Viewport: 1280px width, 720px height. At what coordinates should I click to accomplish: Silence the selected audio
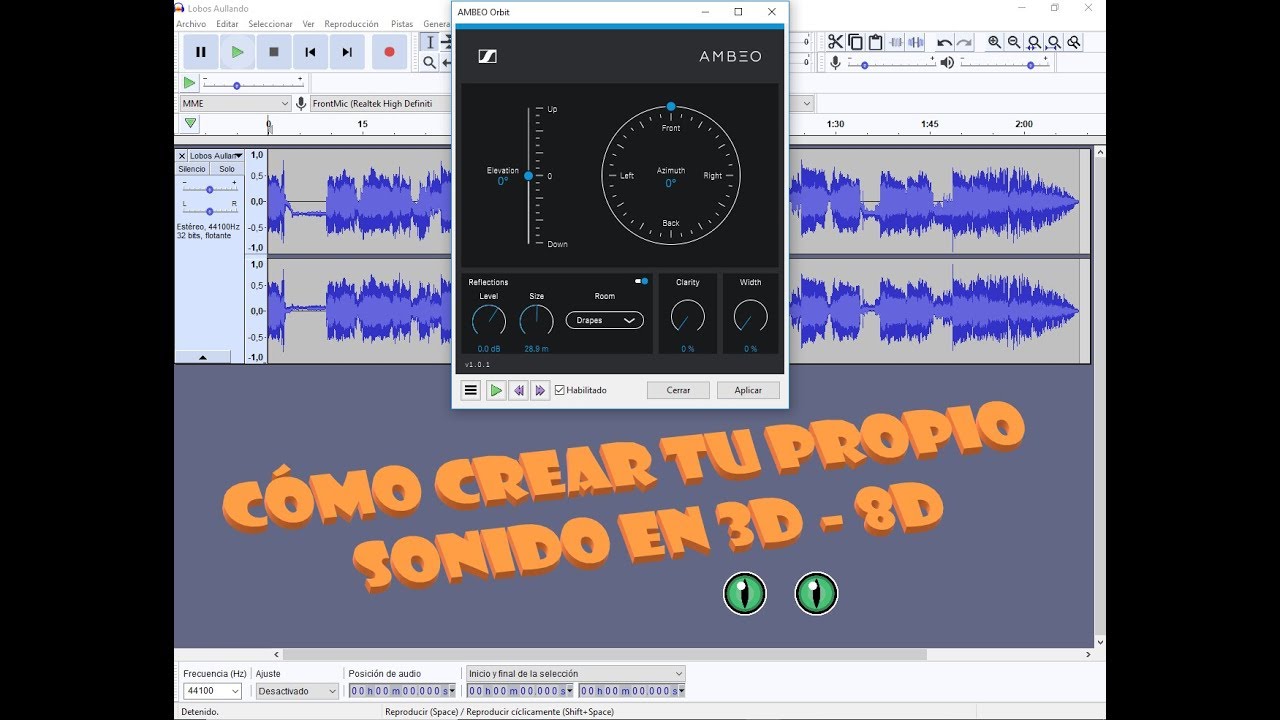pyautogui.click(x=916, y=42)
